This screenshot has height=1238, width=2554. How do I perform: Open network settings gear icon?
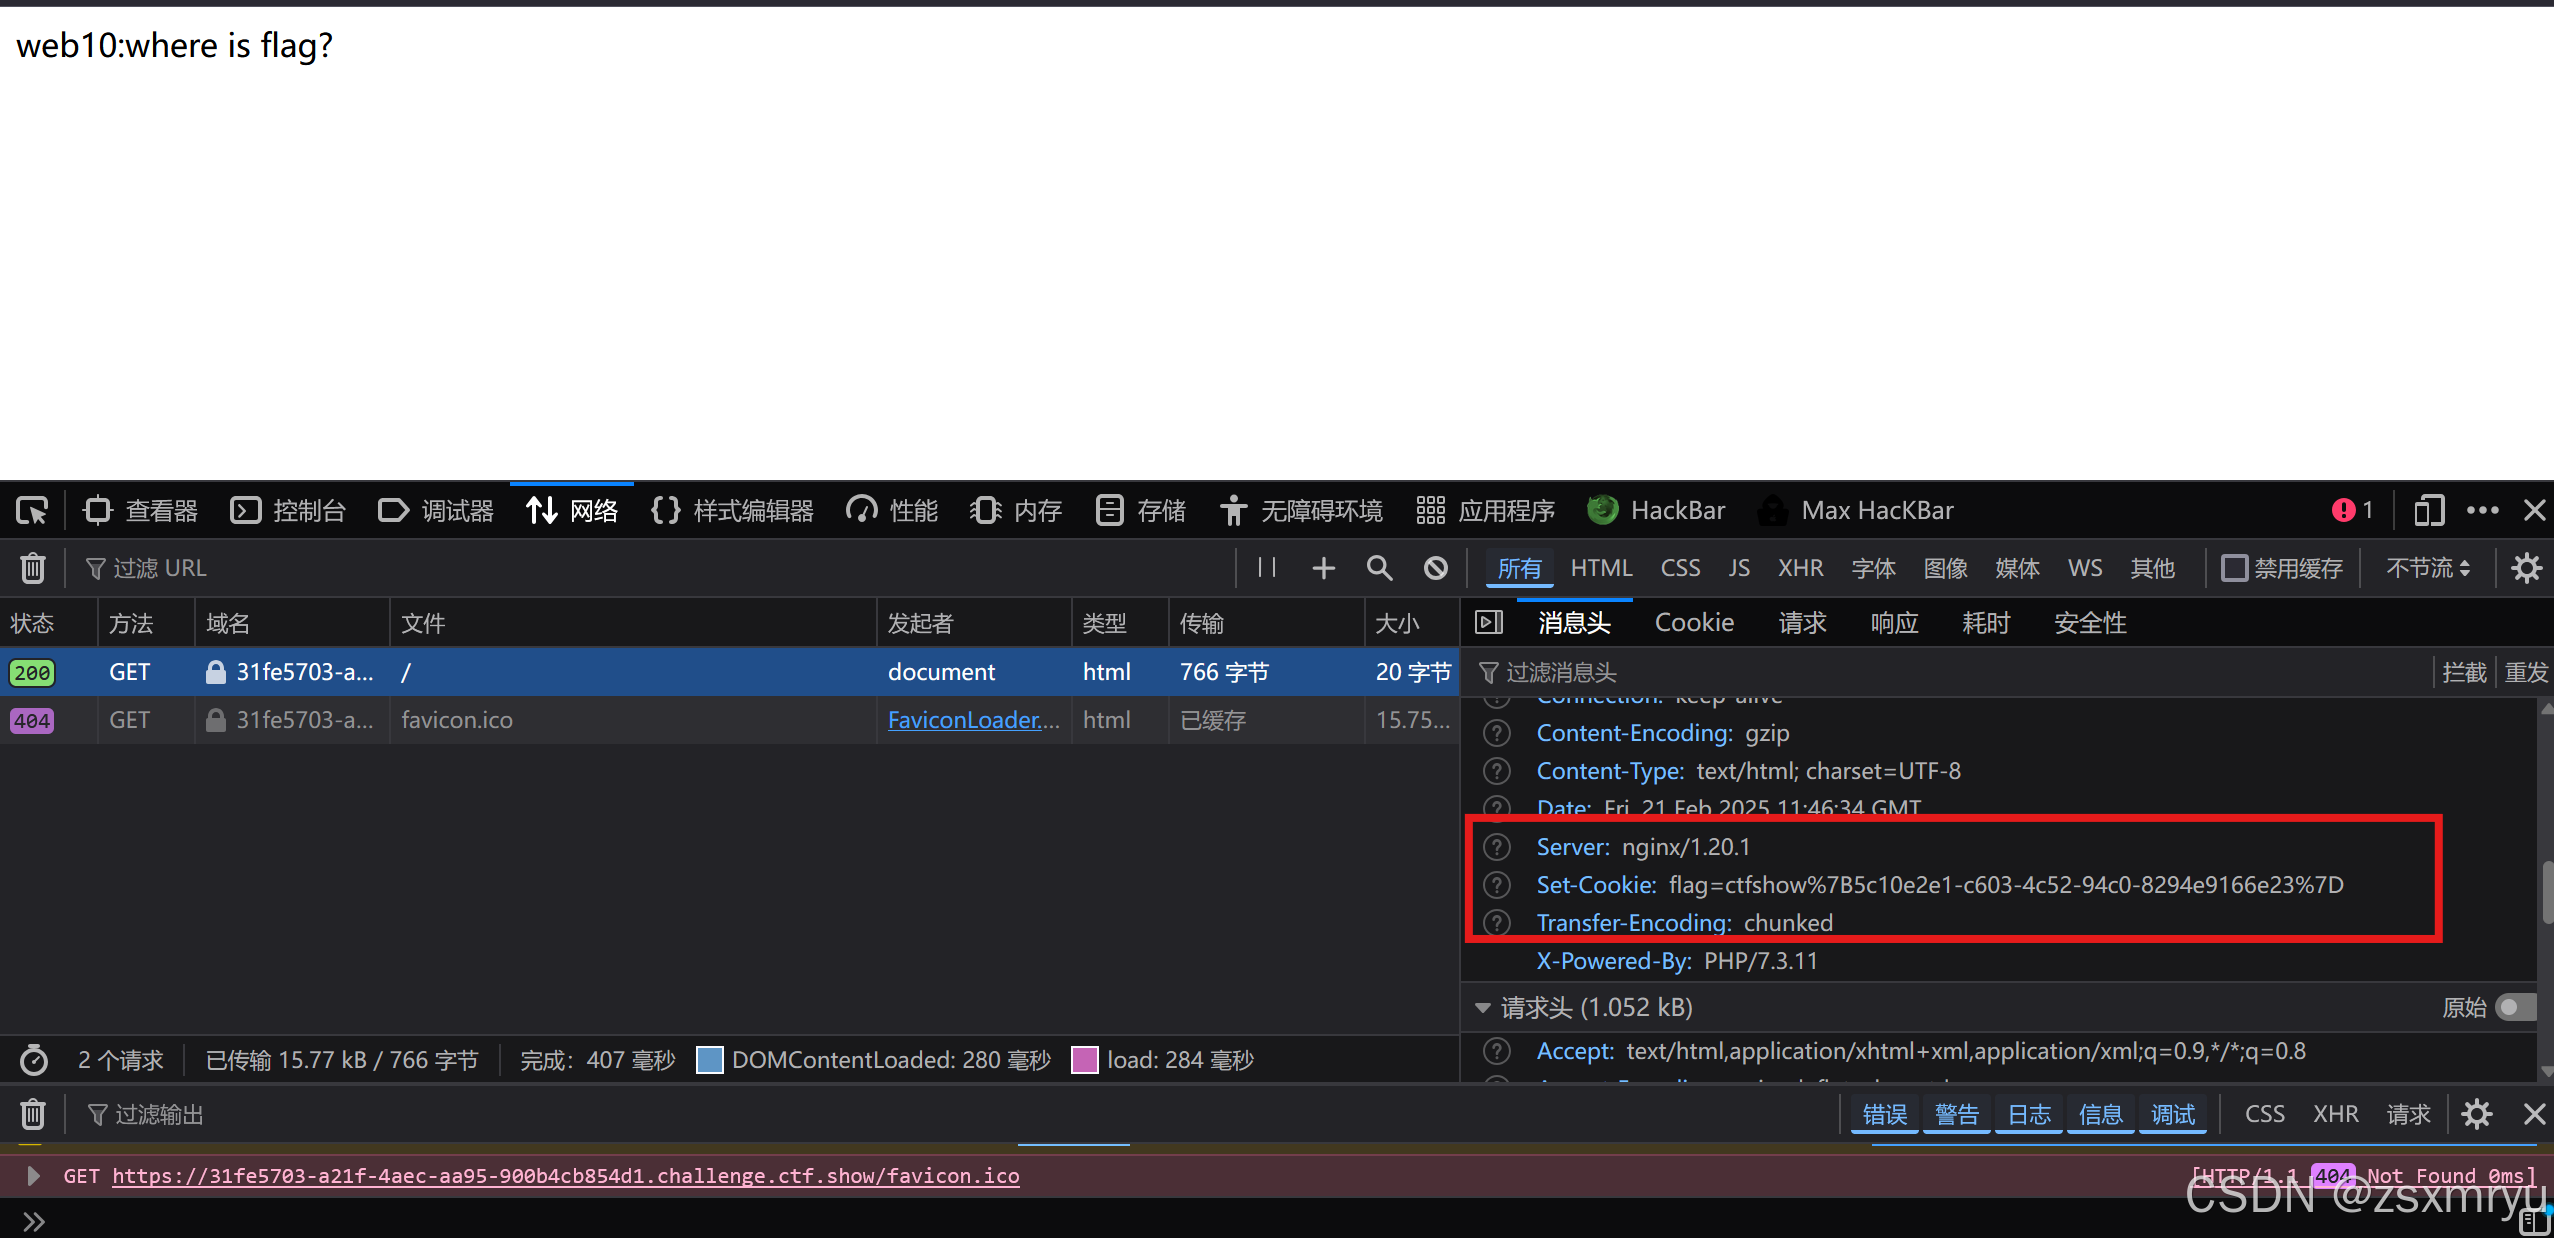(2526, 568)
